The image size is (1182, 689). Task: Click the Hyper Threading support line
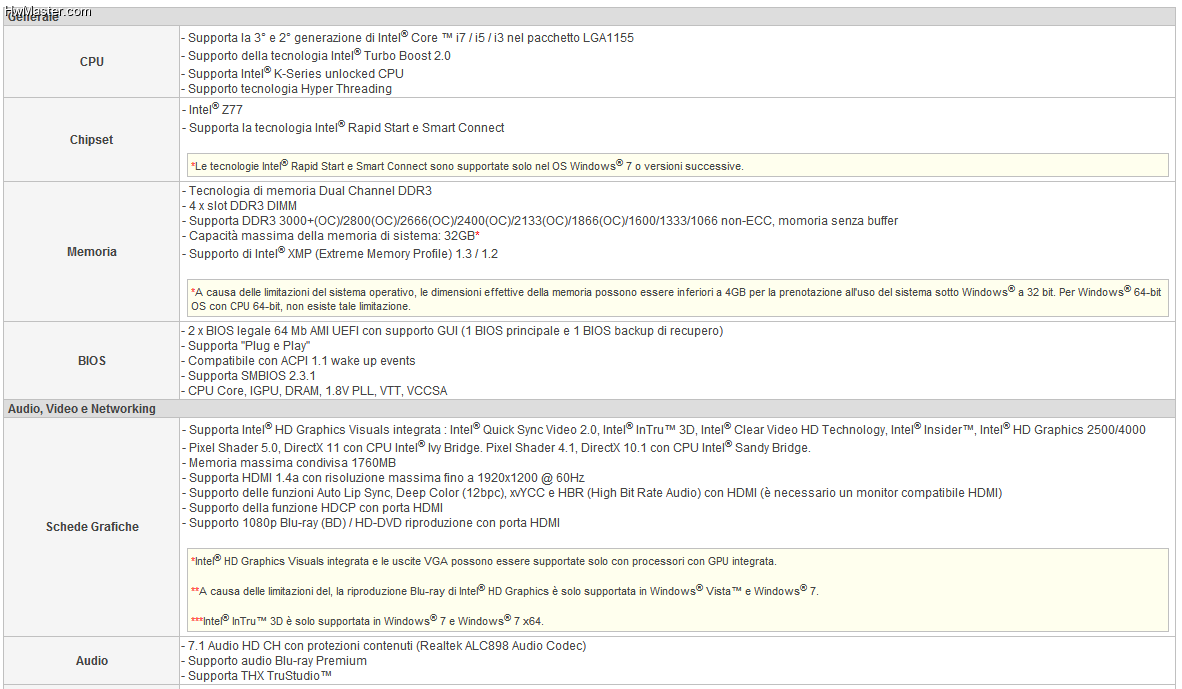[x=286, y=89]
